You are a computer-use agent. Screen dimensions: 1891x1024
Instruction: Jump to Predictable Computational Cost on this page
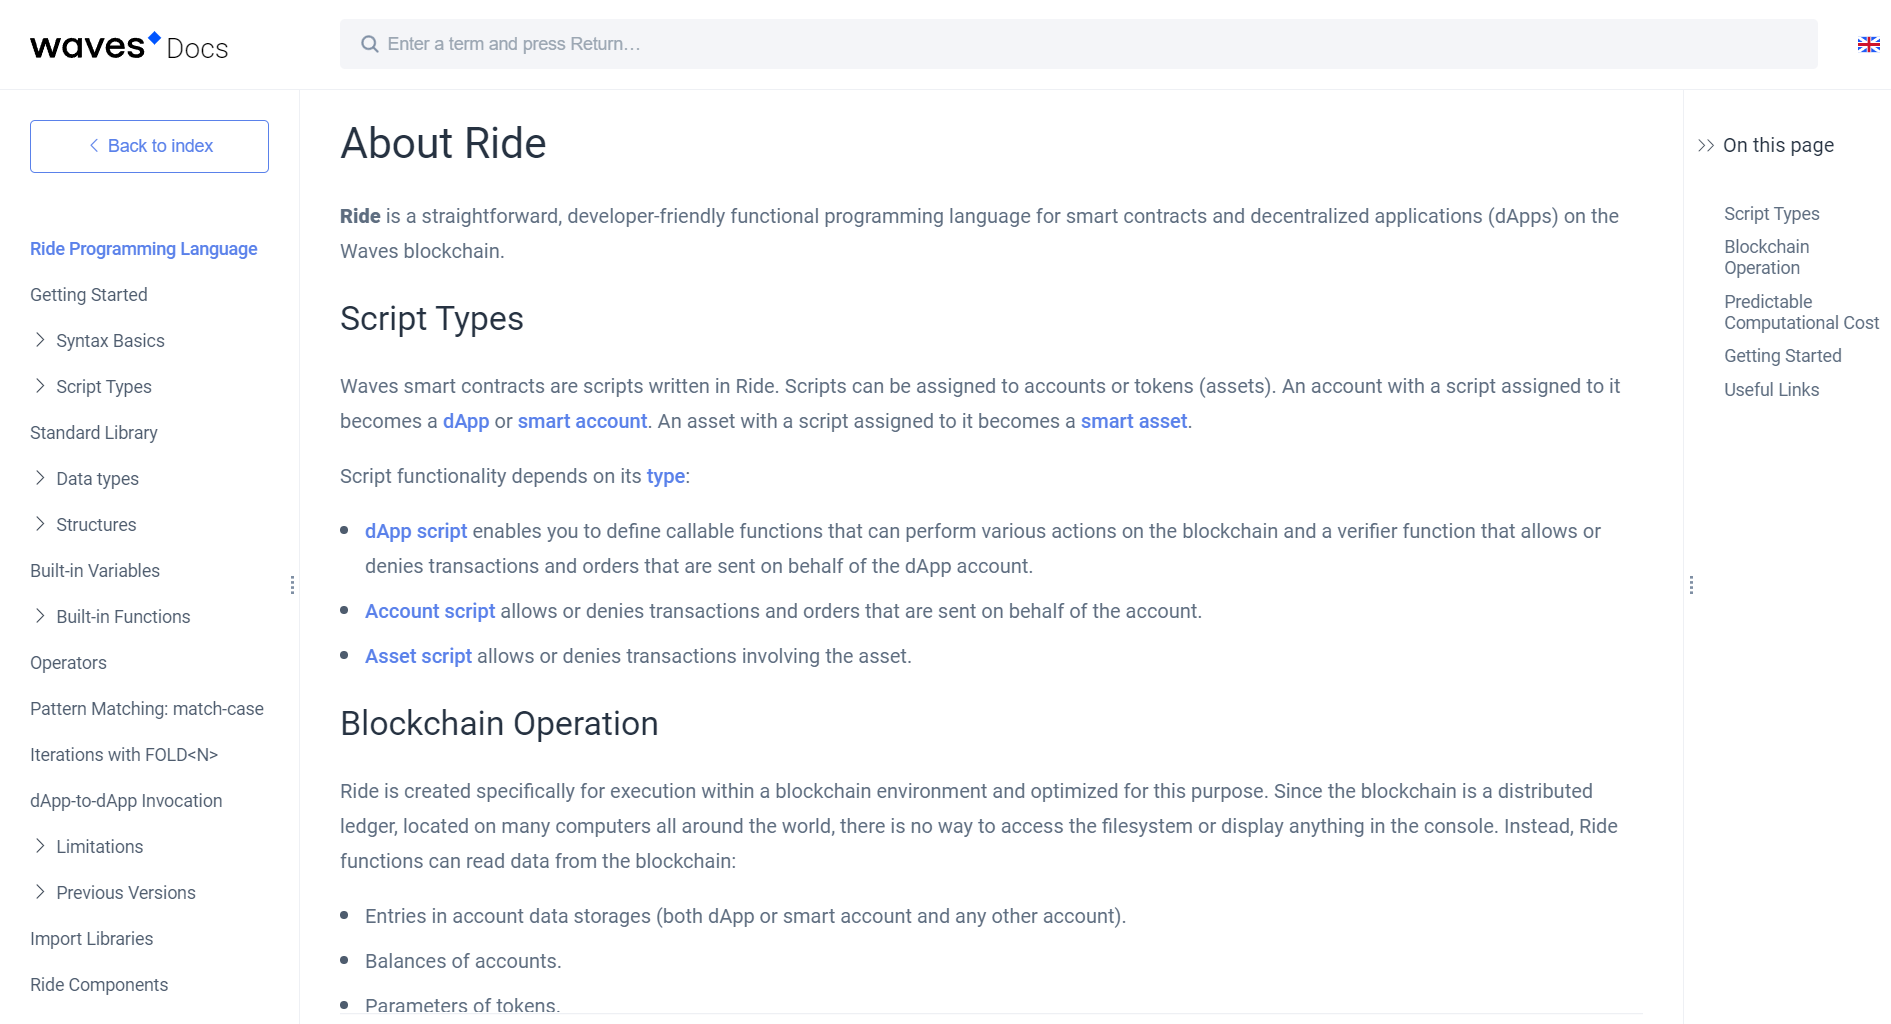pos(1800,312)
